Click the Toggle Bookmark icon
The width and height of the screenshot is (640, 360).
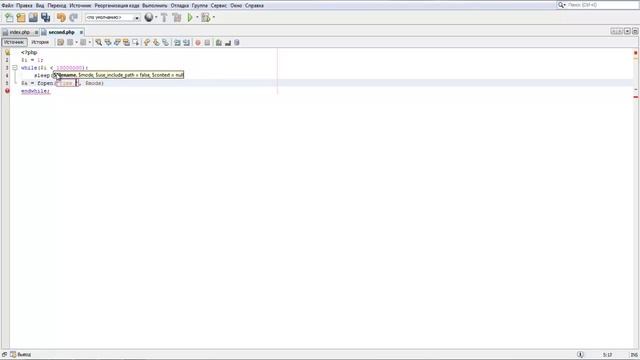point(165,42)
